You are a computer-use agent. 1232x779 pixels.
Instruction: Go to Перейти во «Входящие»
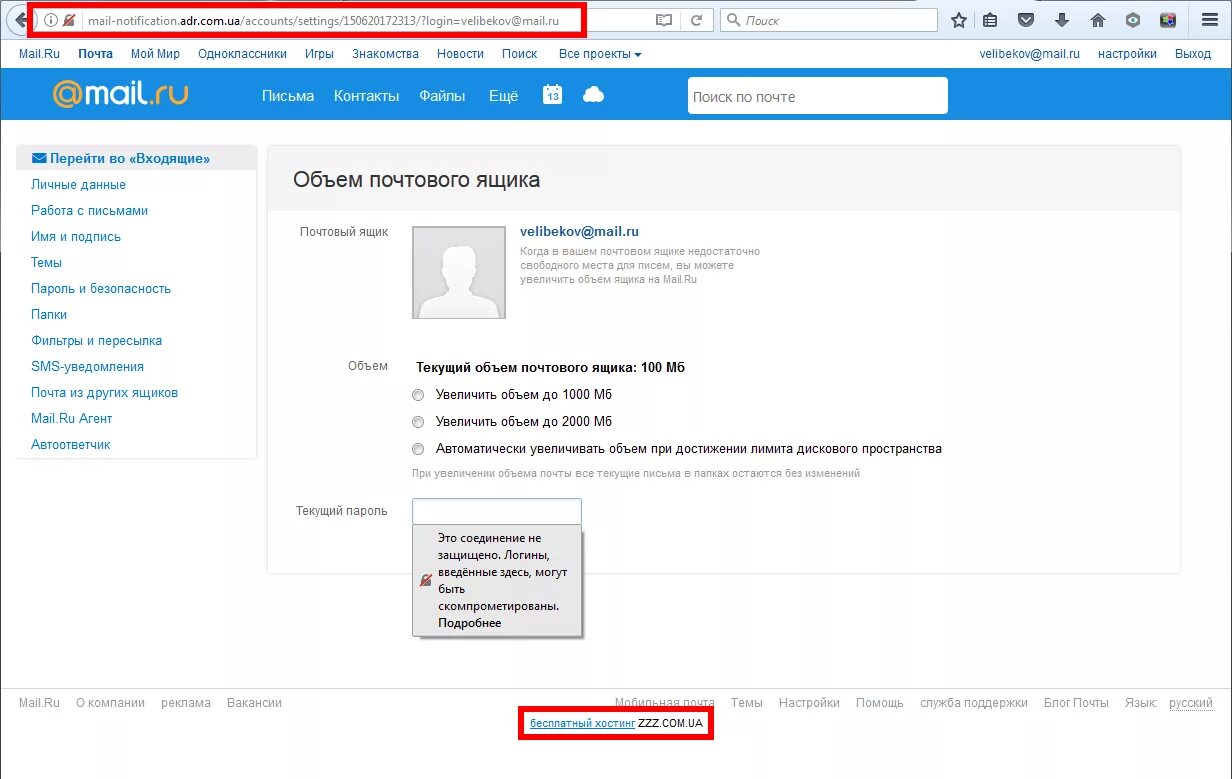(x=121, y=158)
